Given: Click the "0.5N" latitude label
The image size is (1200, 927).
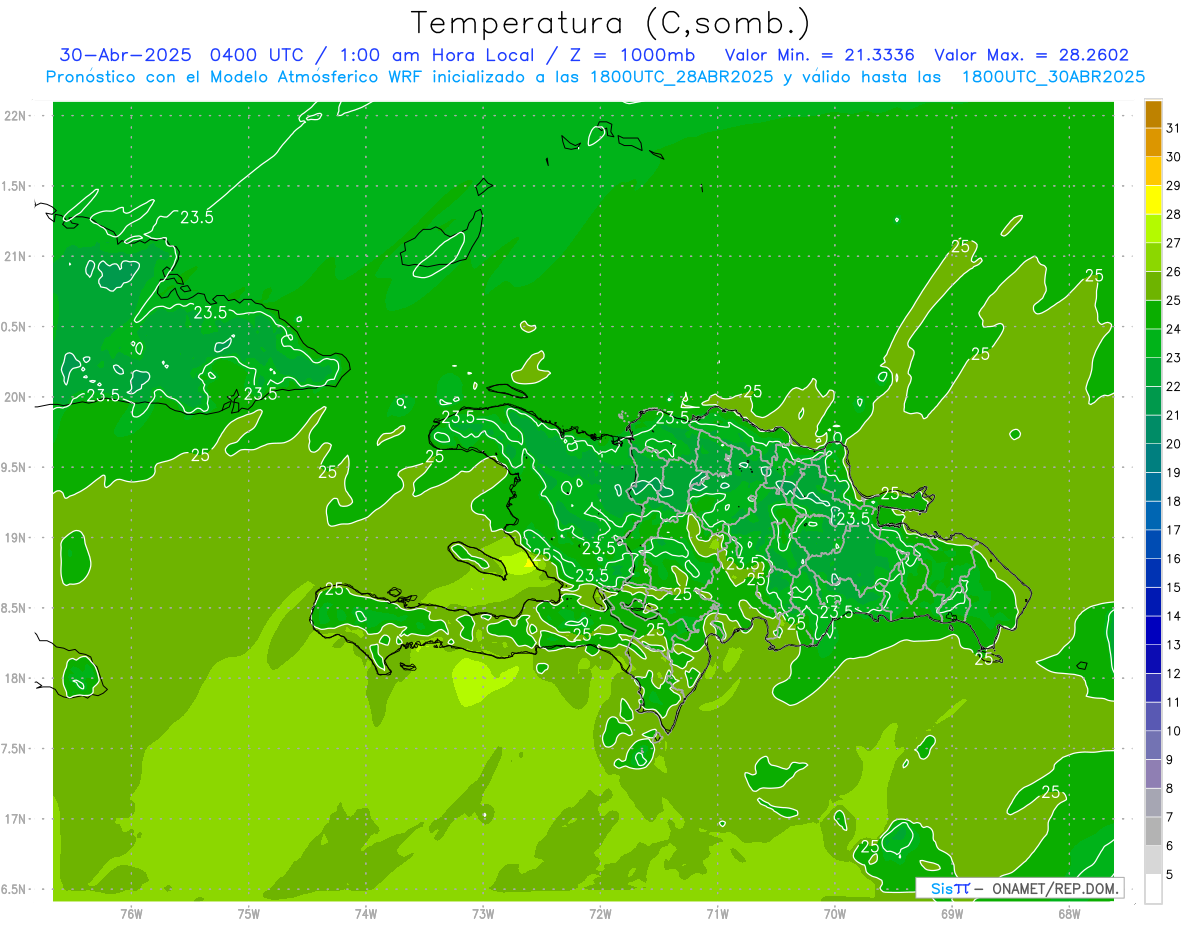Looking at the screenshot, I should pyautogui.click(x=14, y=327).
